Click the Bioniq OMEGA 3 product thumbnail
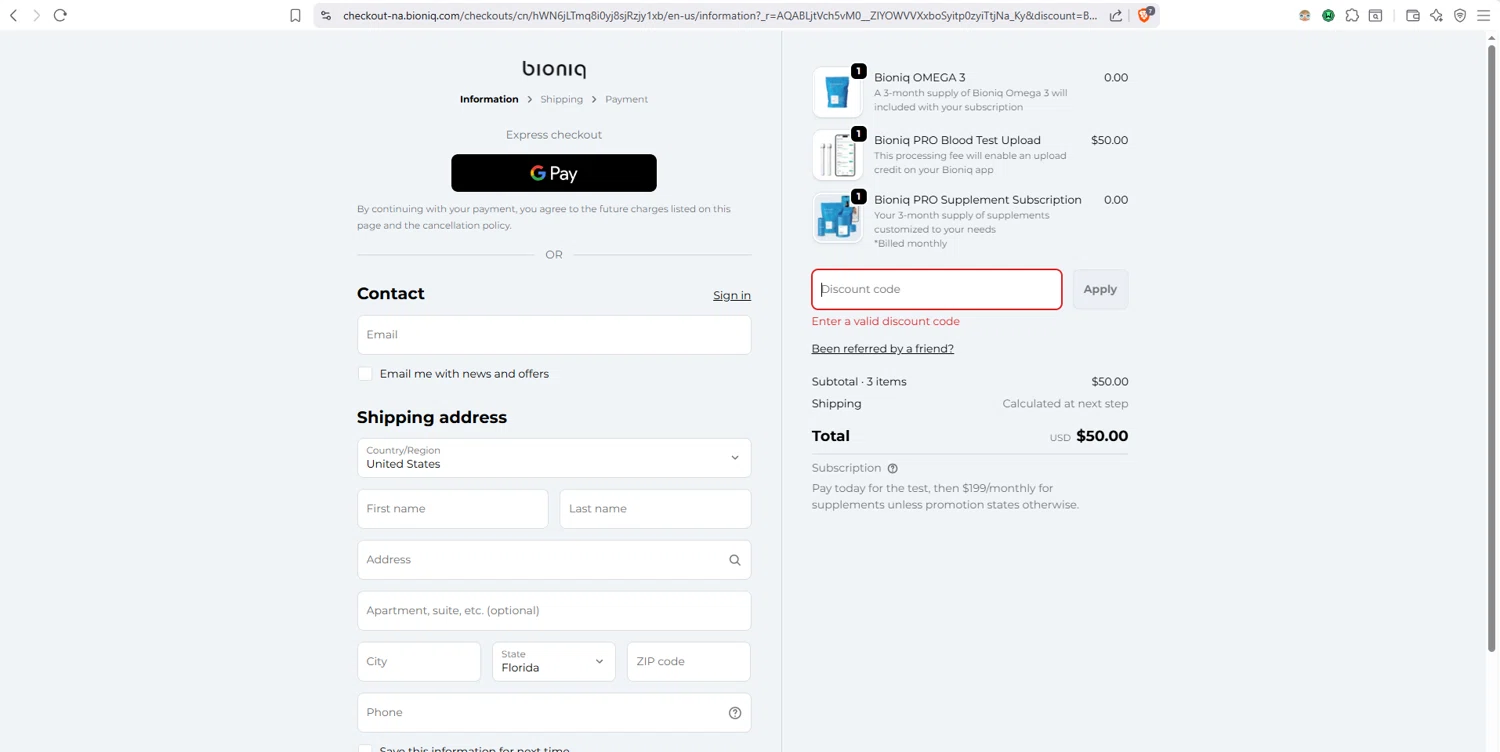The height and width of the screenshot is (752, 1500). (x=838, y=92)
